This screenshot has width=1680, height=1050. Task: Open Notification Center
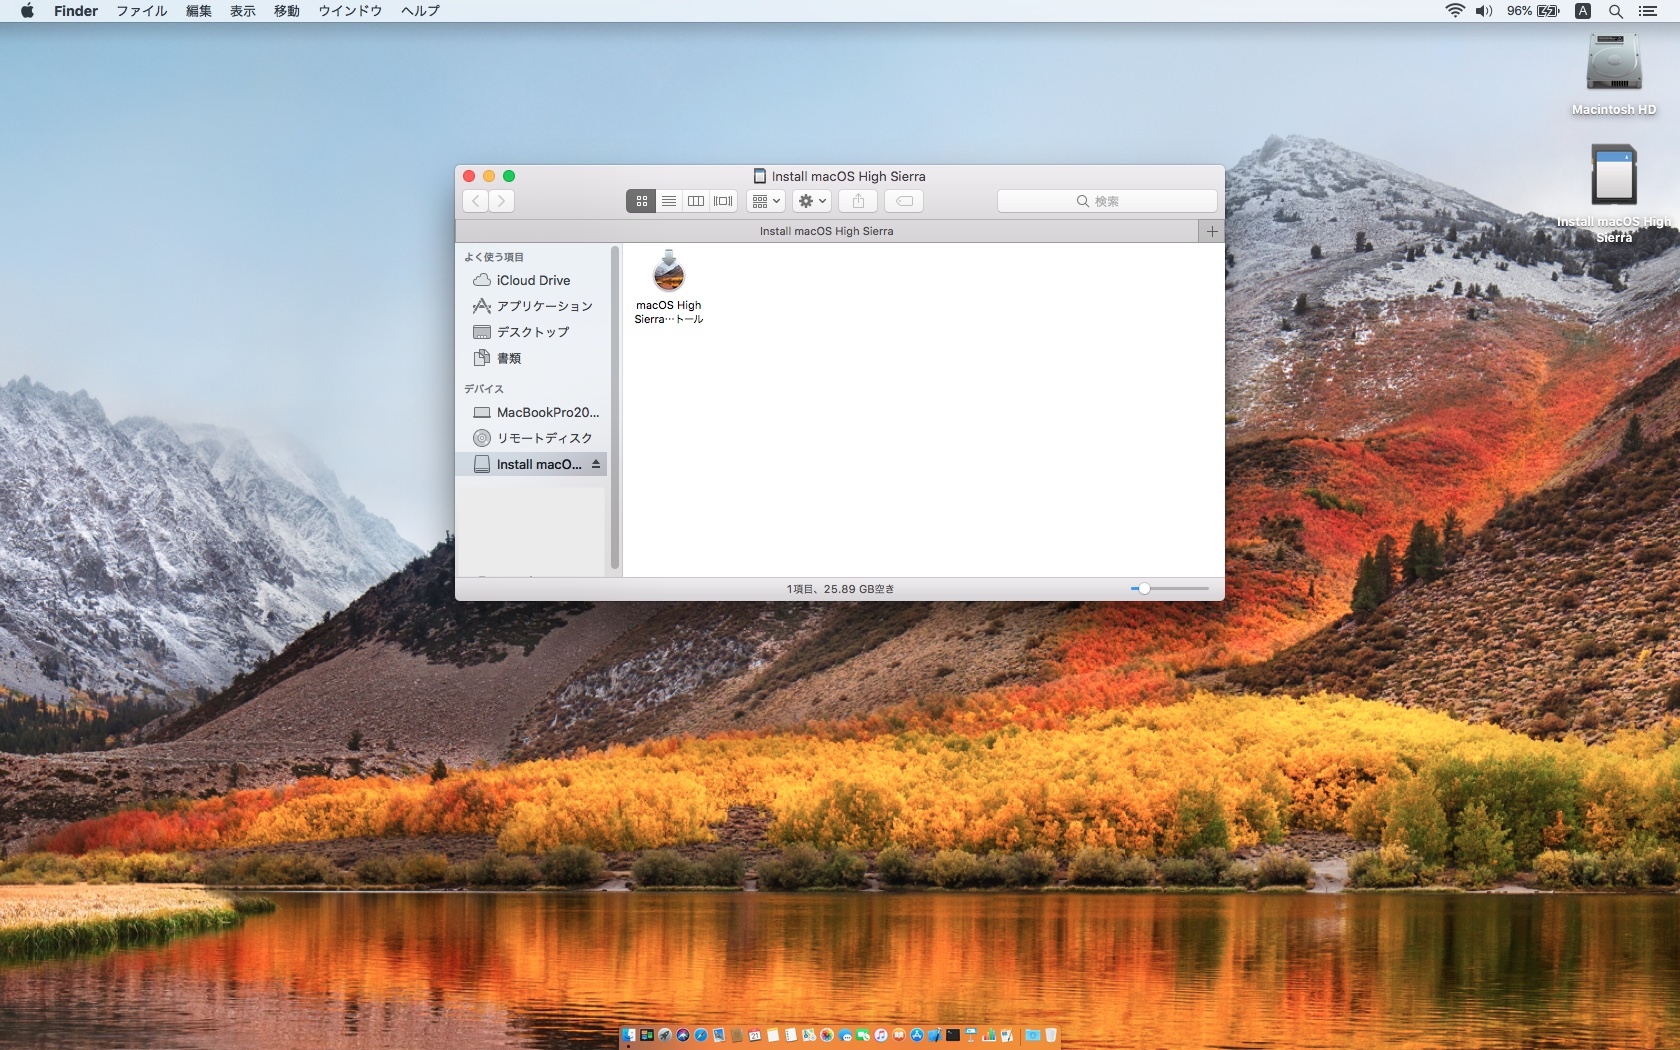tap(1648, 11)
